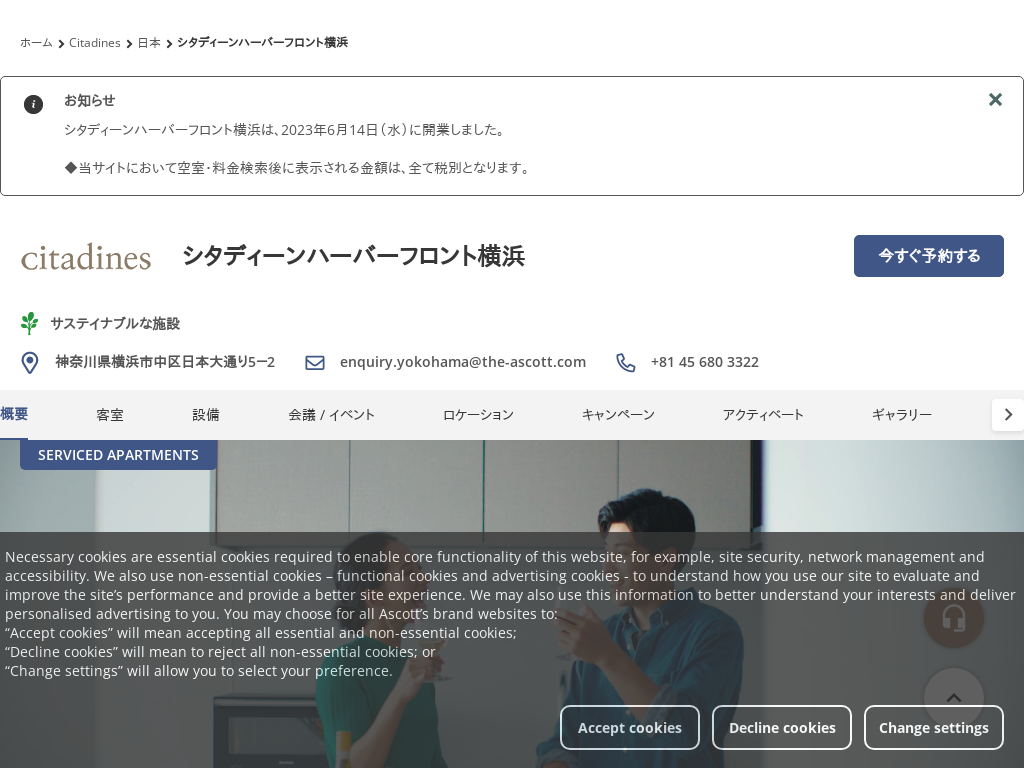This screenshot has width=1024, height=768.
Task: Click the notice line about 2023年6月14日 opening
Action: click(x=286, y=130)
